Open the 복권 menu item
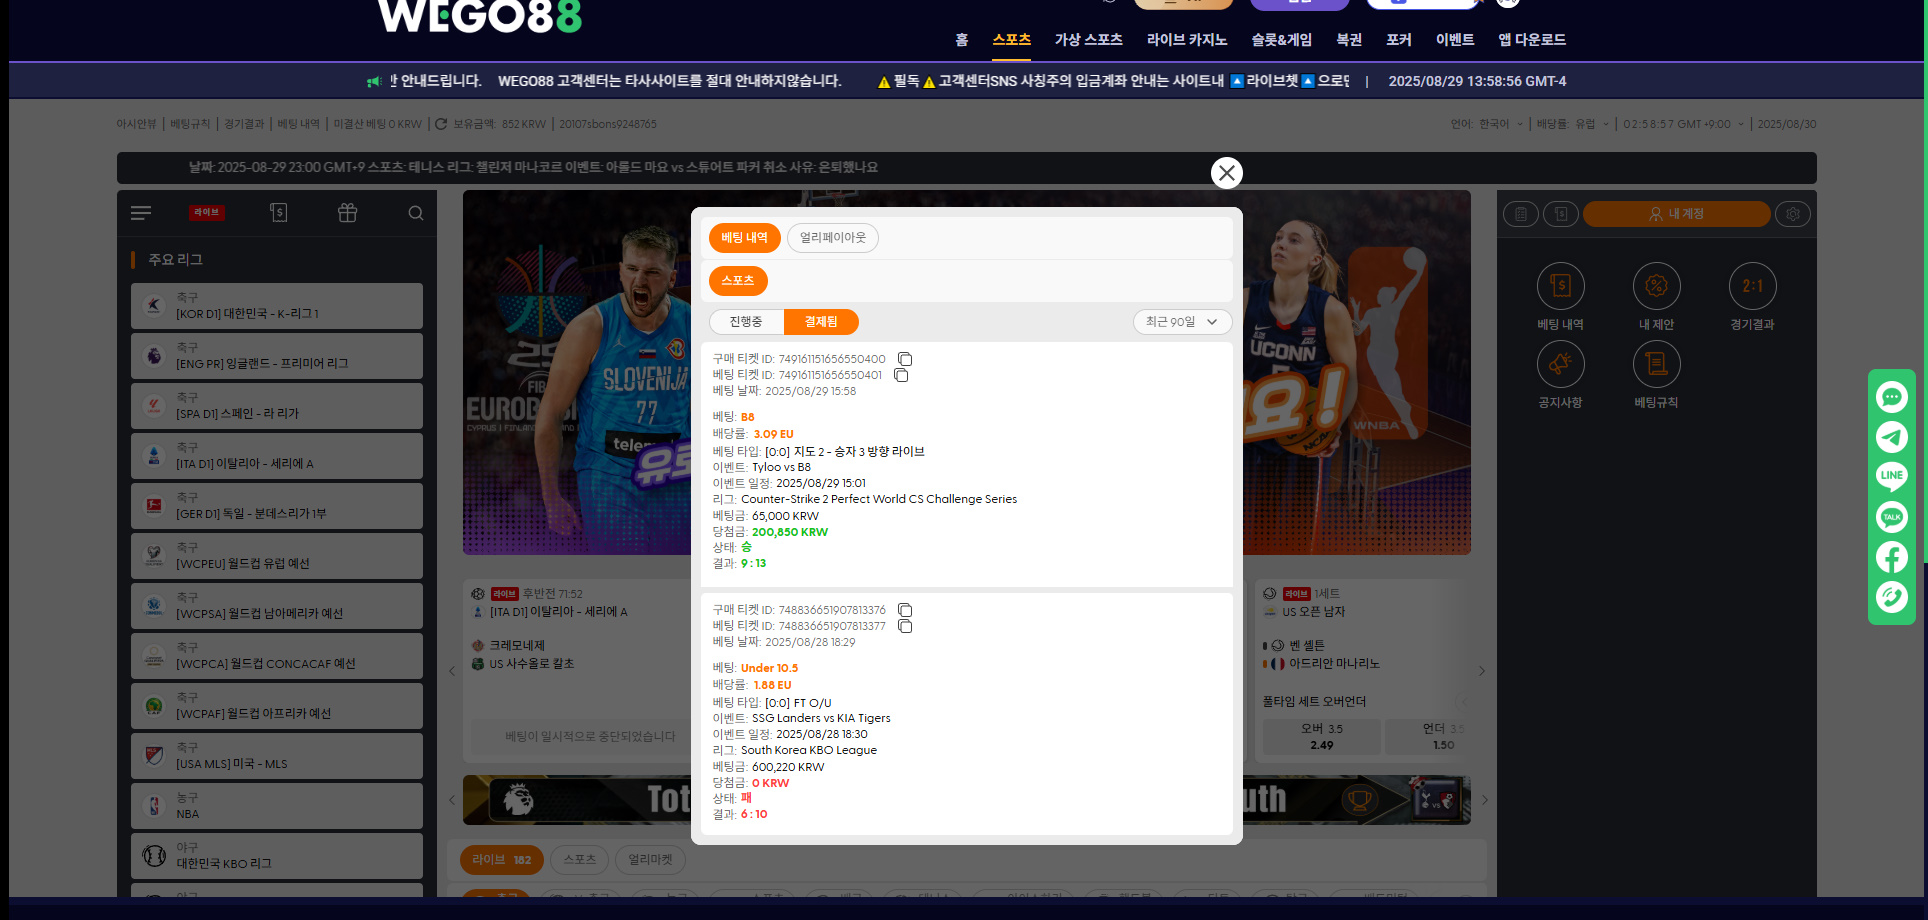Screen dimensions: 1928x920 coord(1349,40)
